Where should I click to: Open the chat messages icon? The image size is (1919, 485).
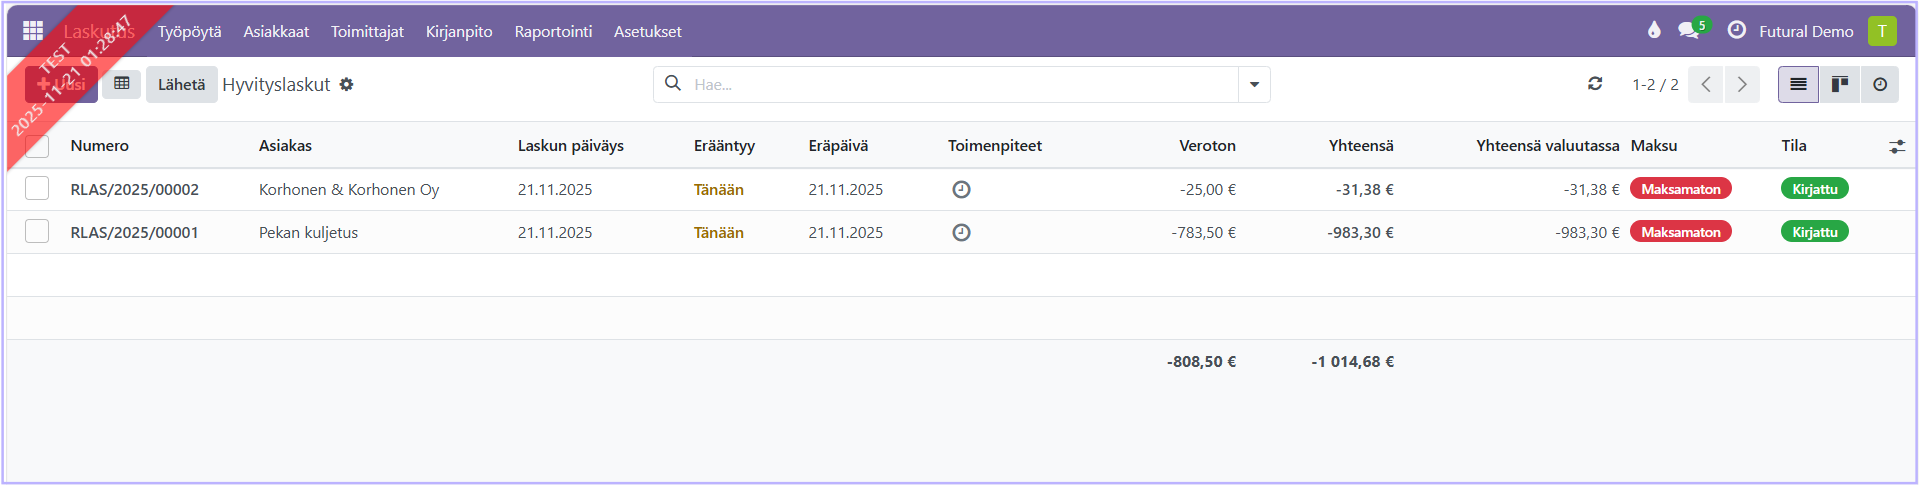[x=1689, y=30]
